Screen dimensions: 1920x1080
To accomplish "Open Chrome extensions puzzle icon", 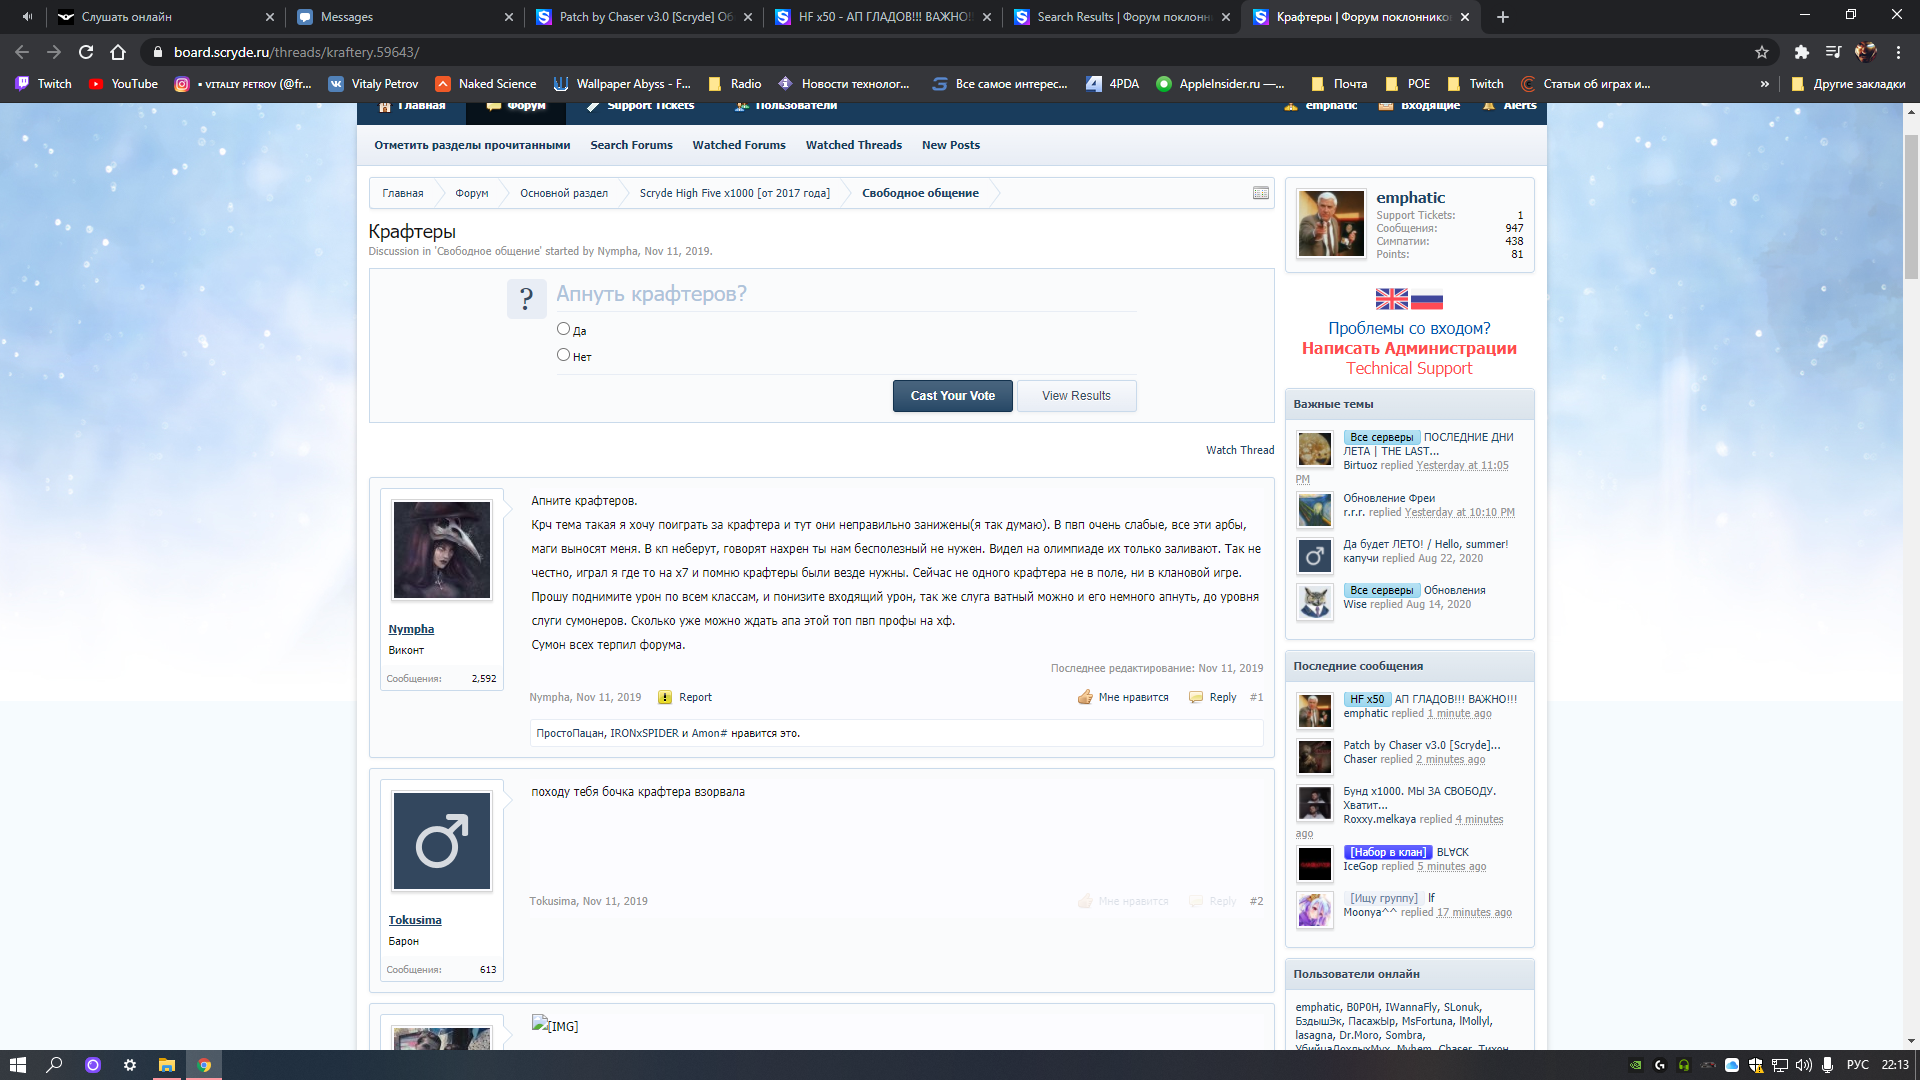I will point(1801,52).
